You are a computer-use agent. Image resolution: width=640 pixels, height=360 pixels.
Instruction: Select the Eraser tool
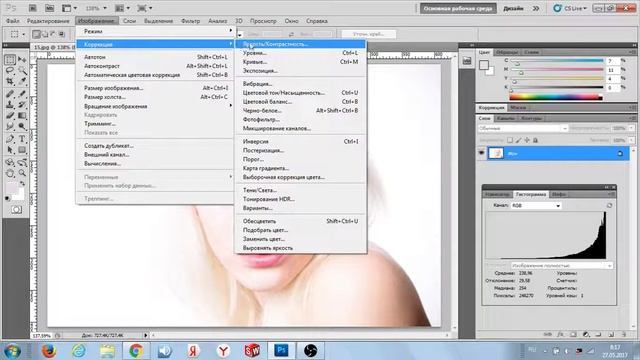coord(10,116)
